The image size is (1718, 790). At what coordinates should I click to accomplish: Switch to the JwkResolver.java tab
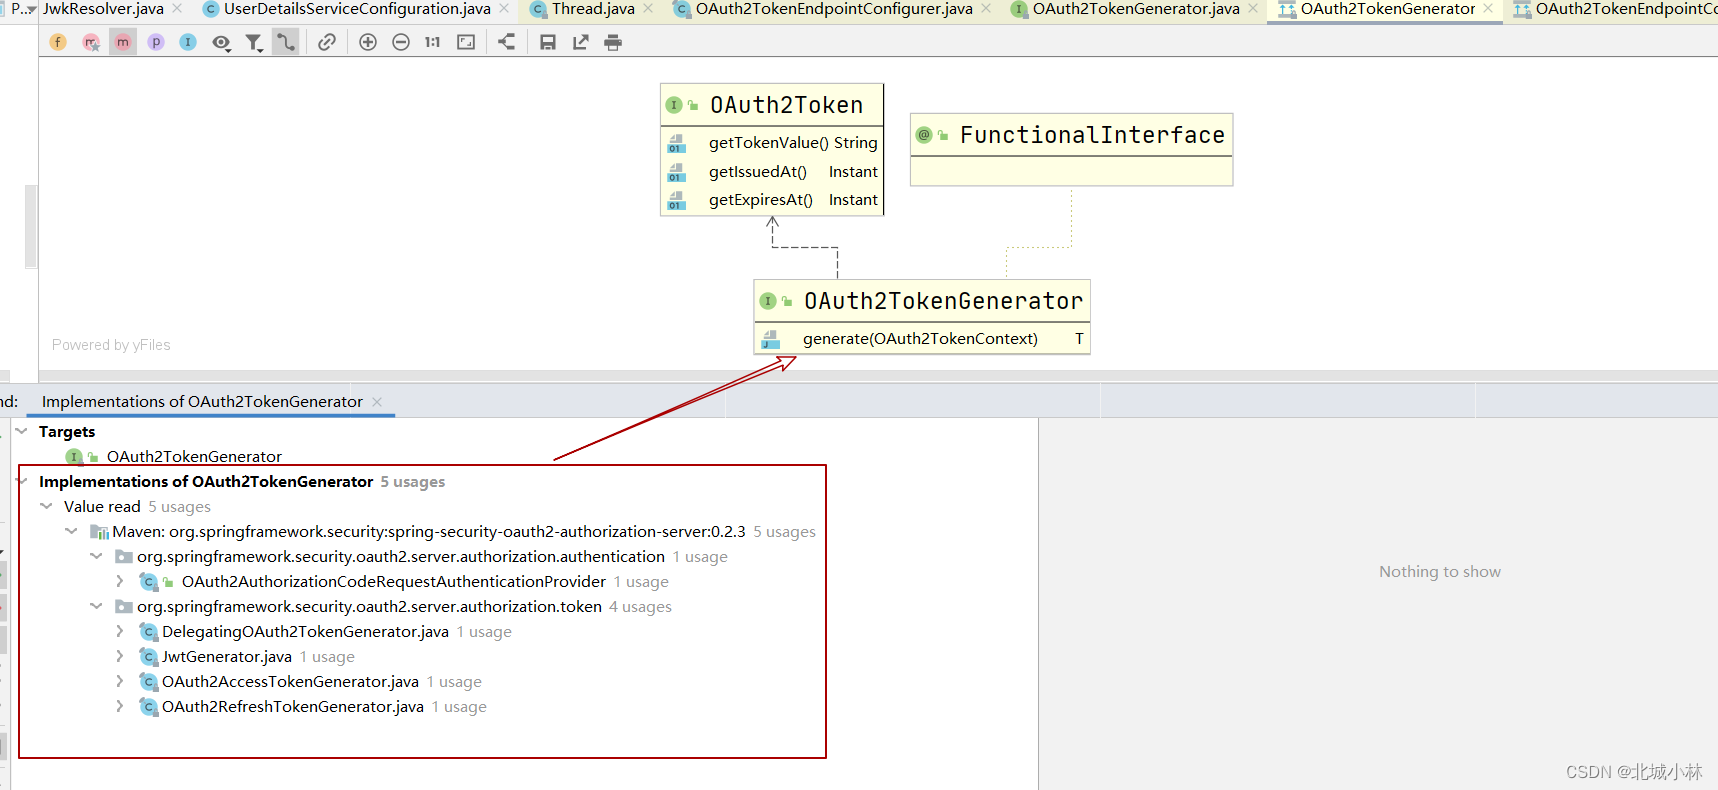pos(103,9)
